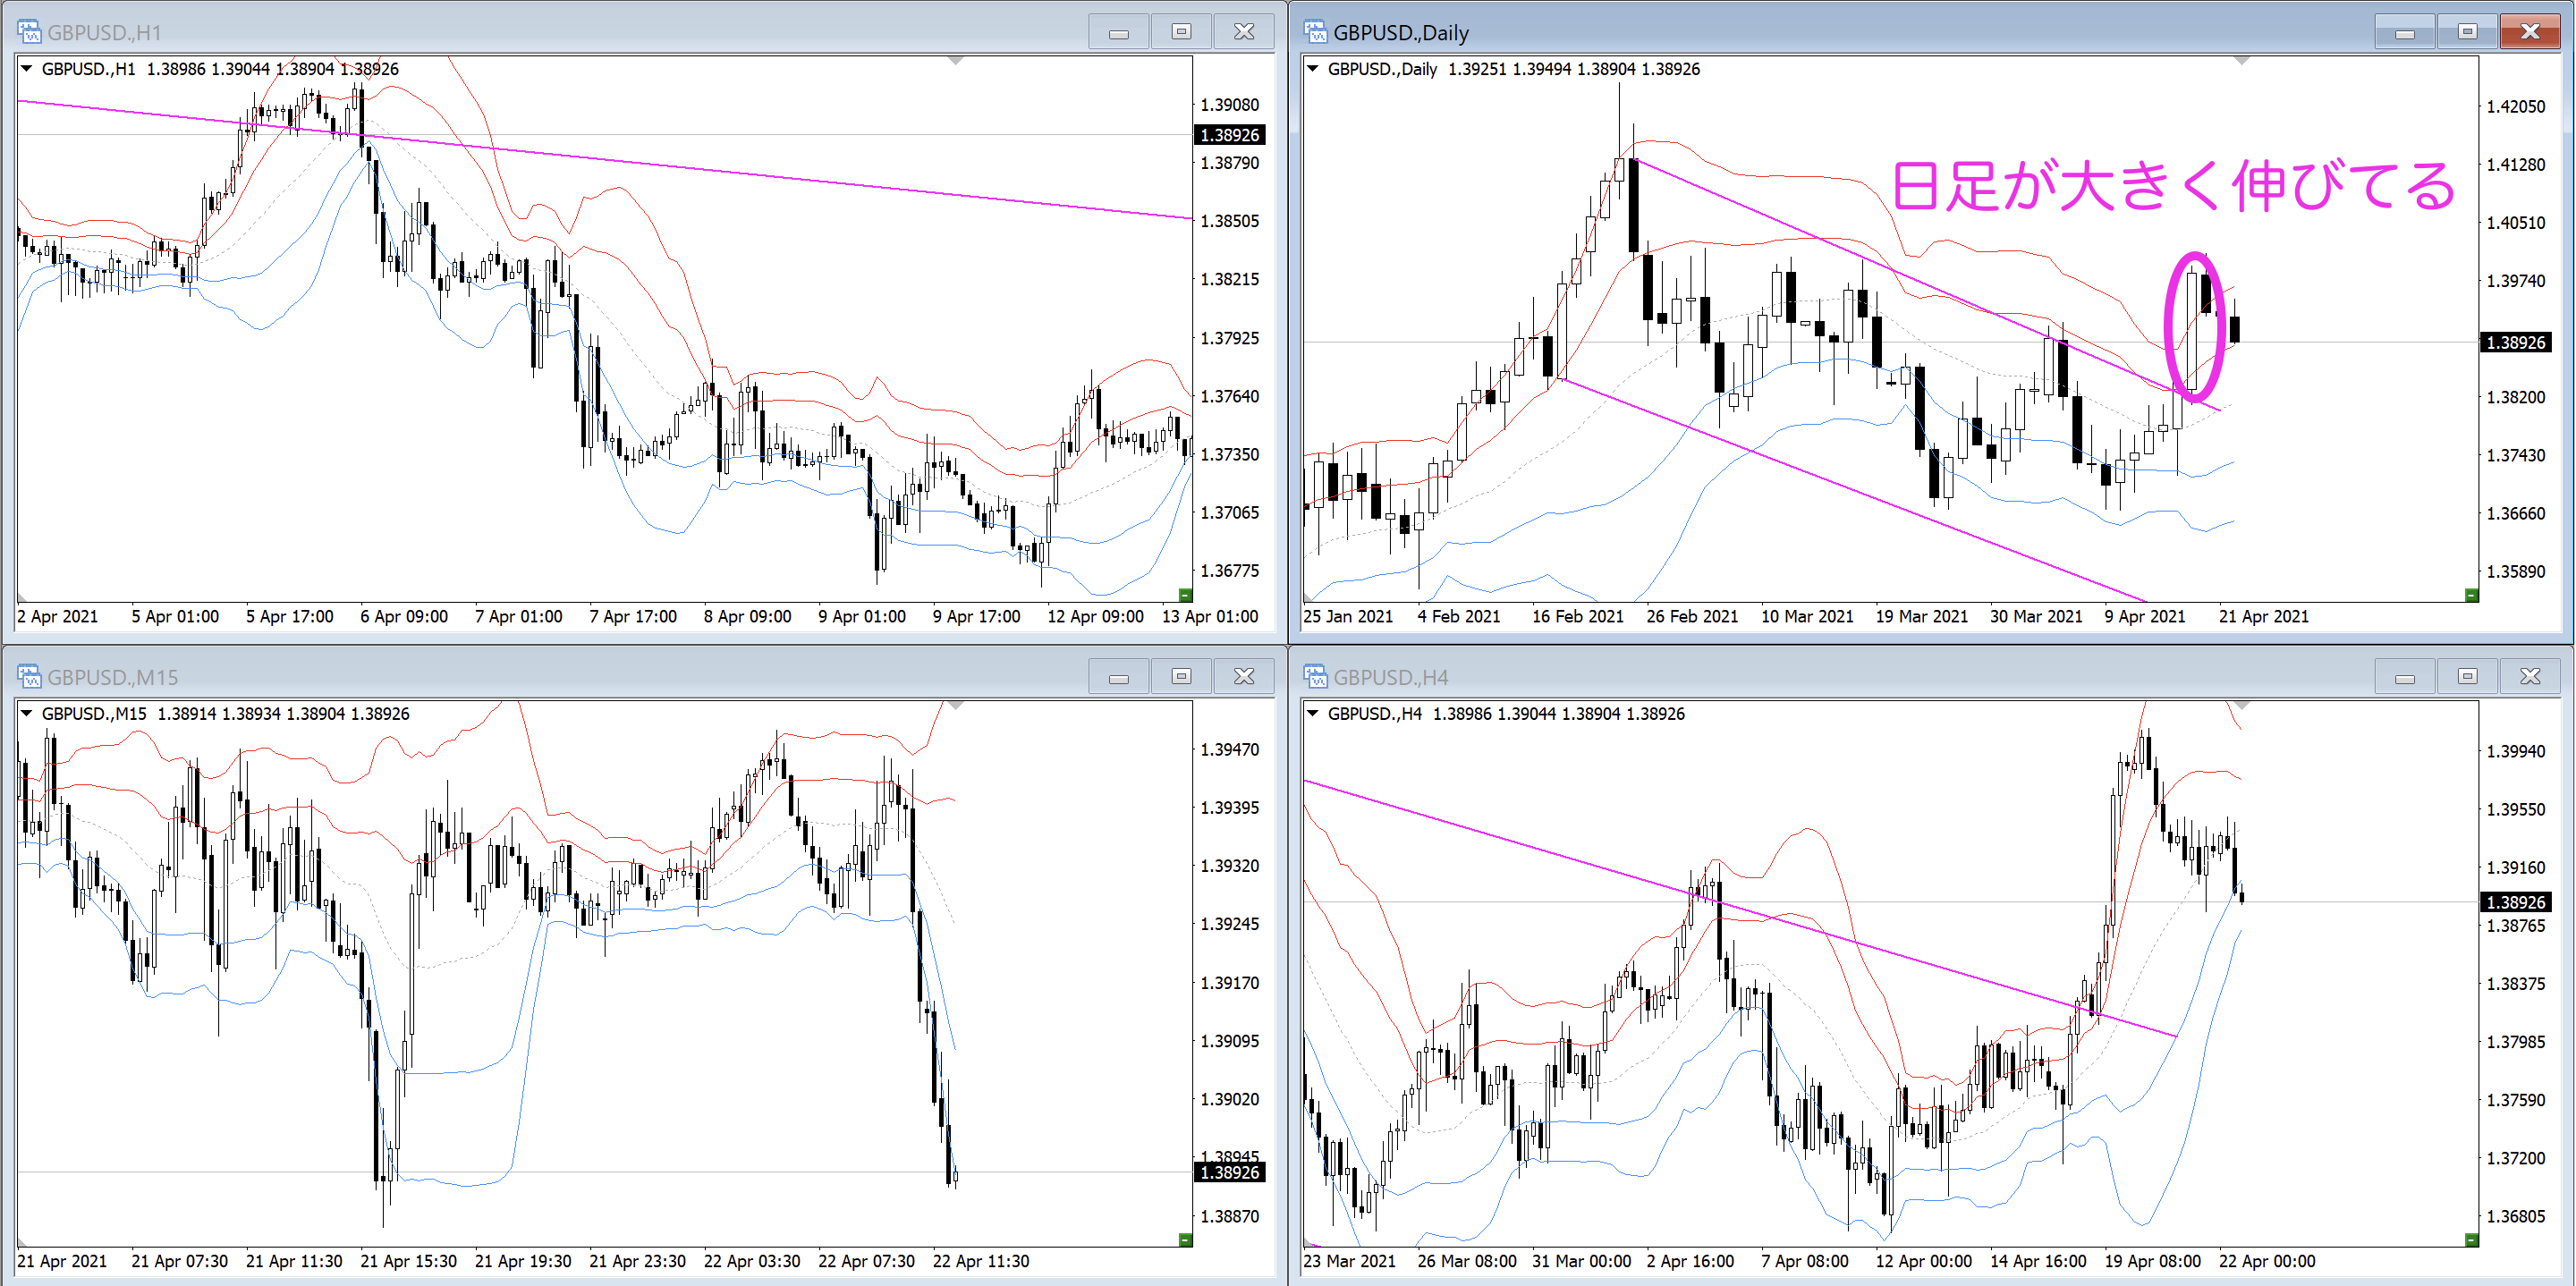Viewport: 2576px width, 1286px height.
Task: Click green square icon in H4 chart corner
Action: tap(2471, 1240)
